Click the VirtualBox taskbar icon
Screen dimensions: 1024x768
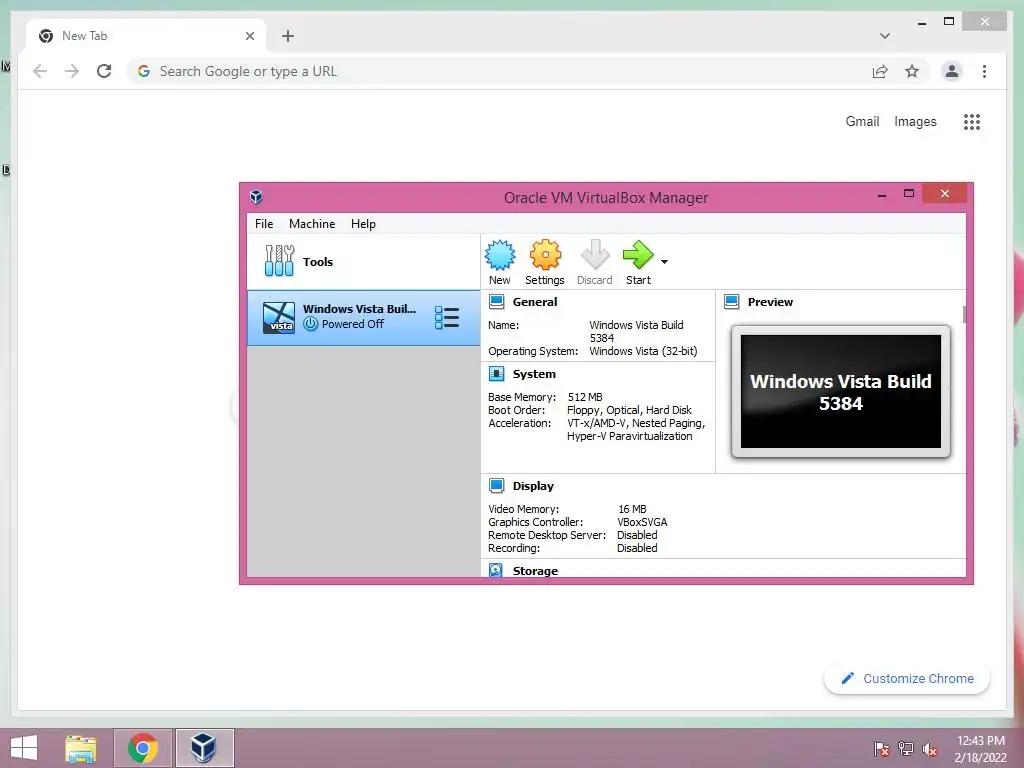coord(204,748)
